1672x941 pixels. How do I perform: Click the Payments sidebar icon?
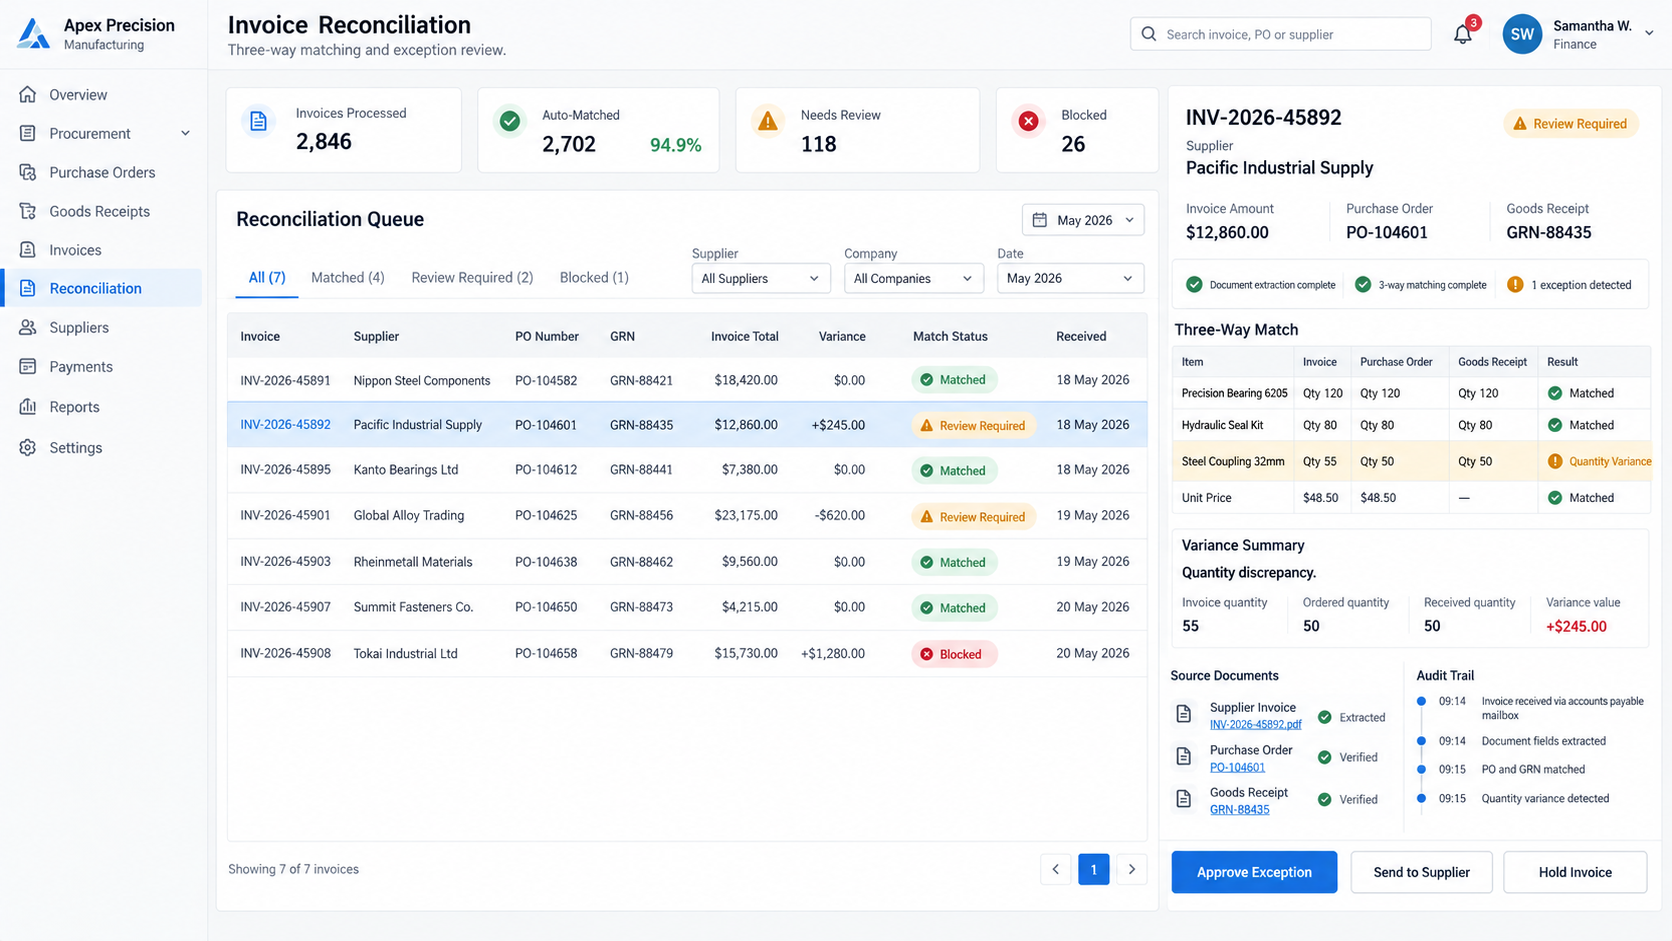point(28,367)
